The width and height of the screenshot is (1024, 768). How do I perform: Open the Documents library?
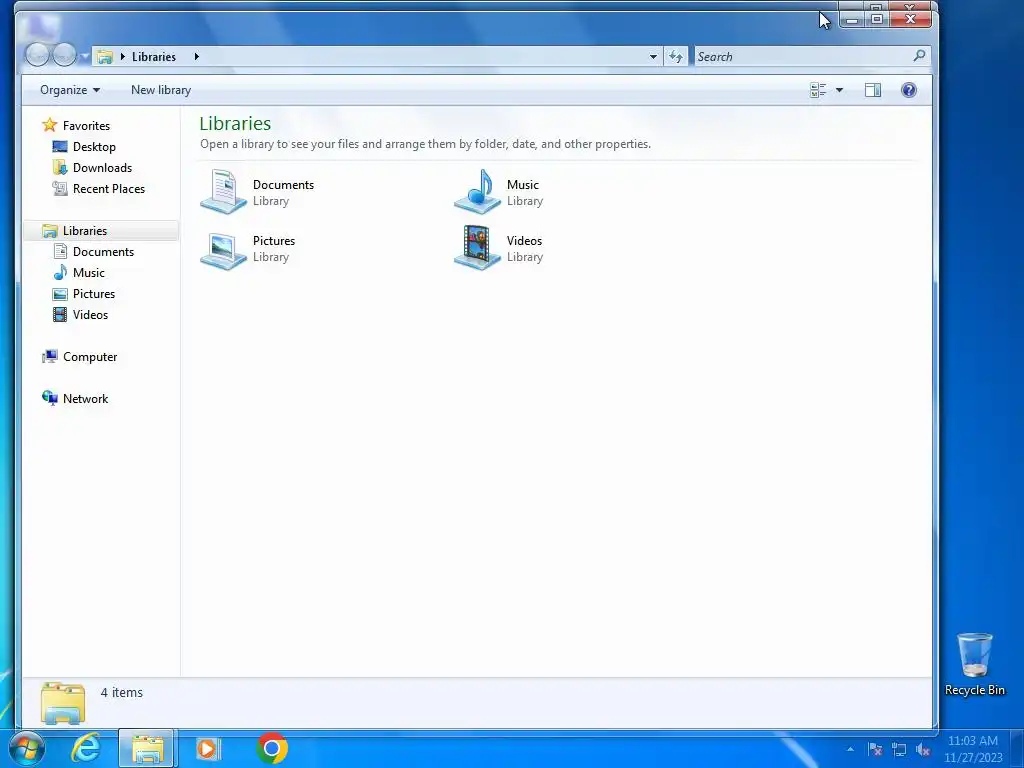(x=257, y=192)
